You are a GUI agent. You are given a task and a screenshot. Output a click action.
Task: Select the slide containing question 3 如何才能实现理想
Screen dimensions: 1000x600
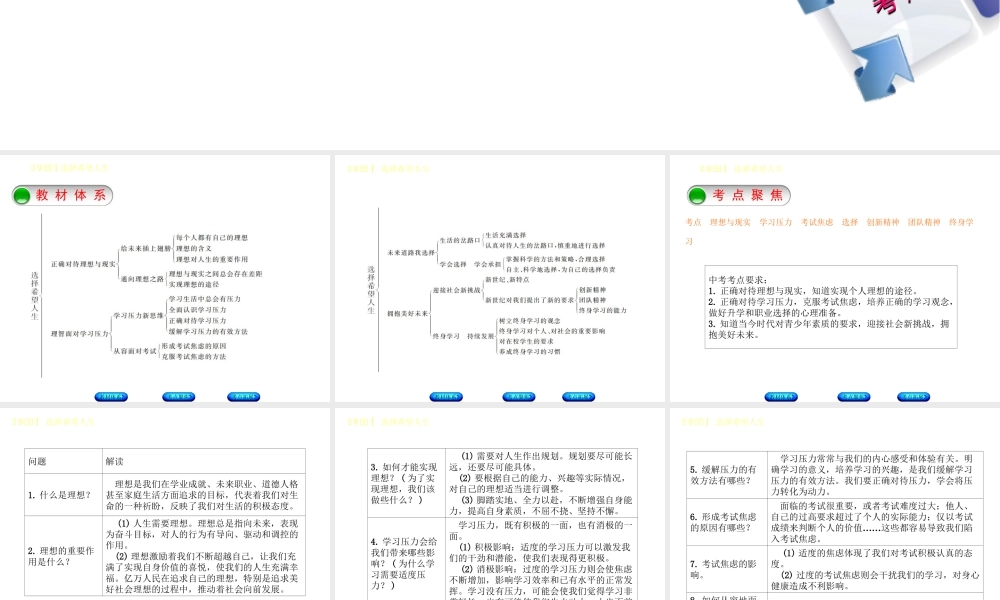[x=499, y=504]
